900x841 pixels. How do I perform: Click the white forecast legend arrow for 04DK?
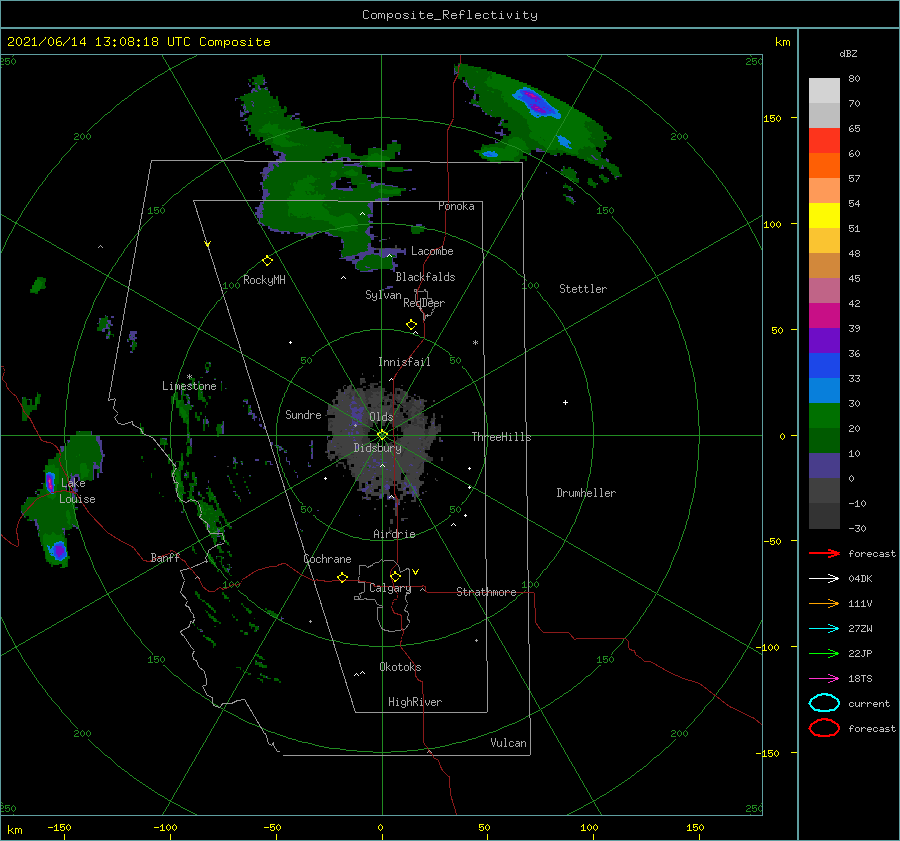824,578
